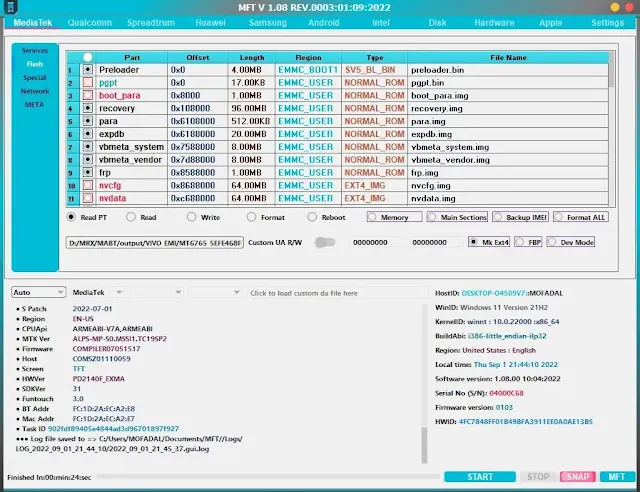Image resolution: width=640 pixels, height=492 pixels.
Task: Check the nvdata partition checkbox
Action: [87, 198]
